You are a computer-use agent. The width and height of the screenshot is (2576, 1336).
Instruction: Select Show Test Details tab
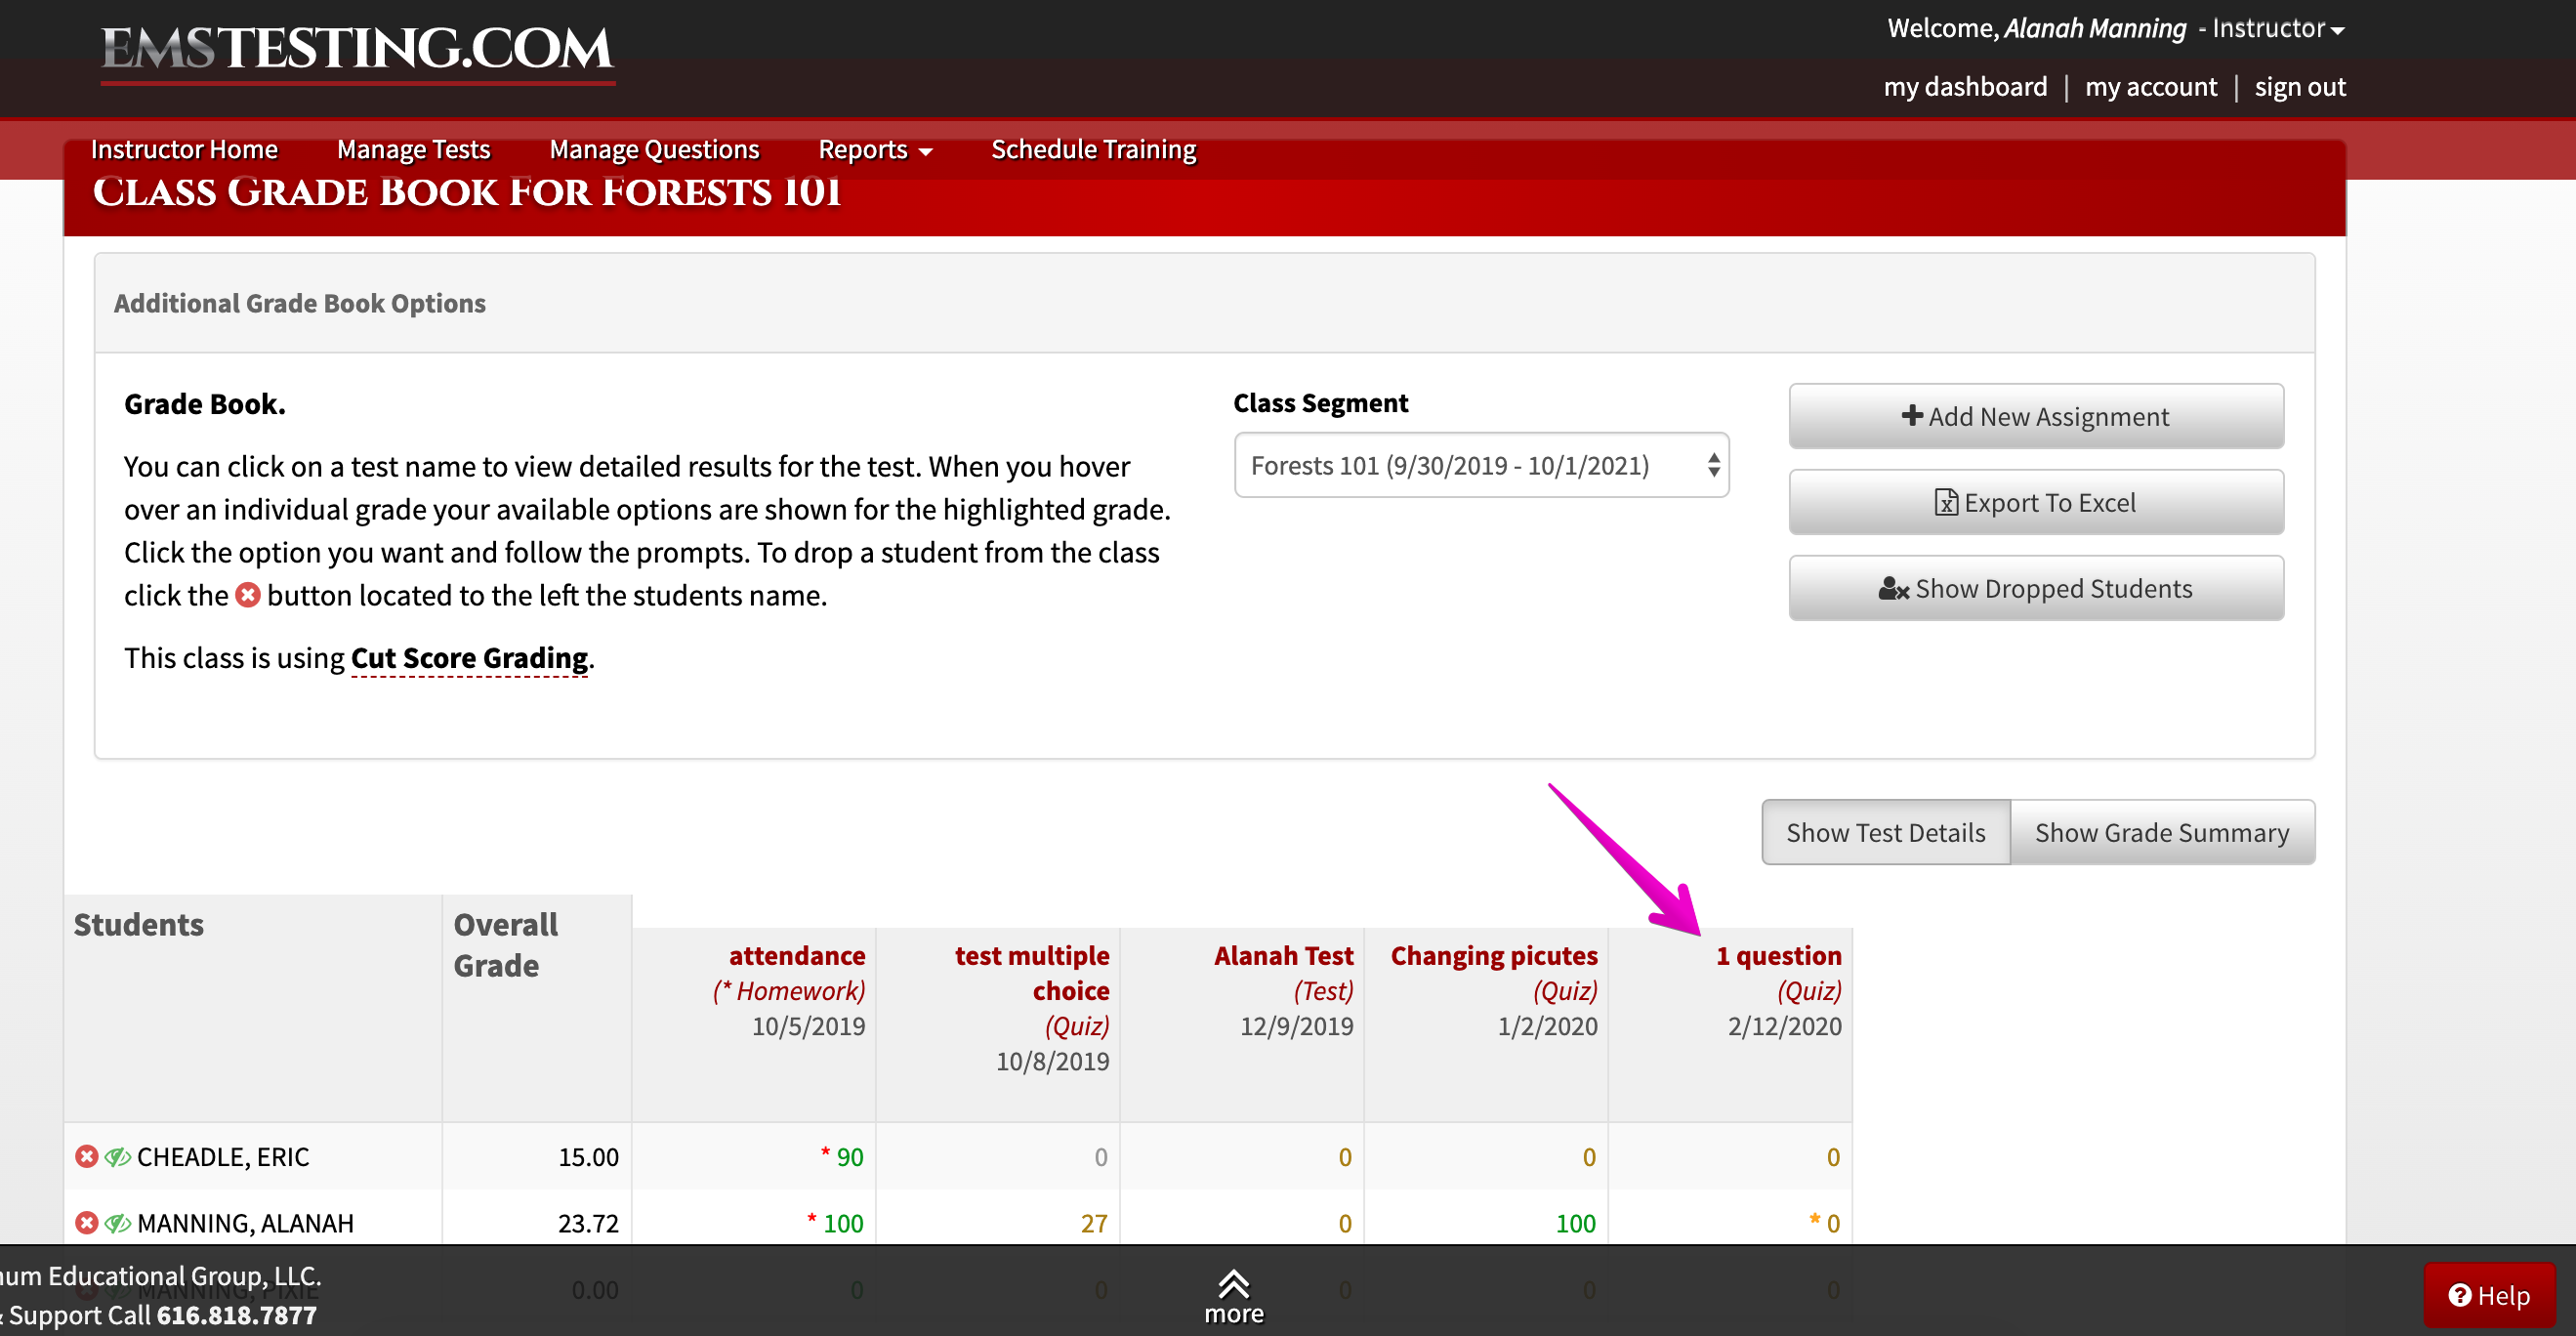(1885, 832)
